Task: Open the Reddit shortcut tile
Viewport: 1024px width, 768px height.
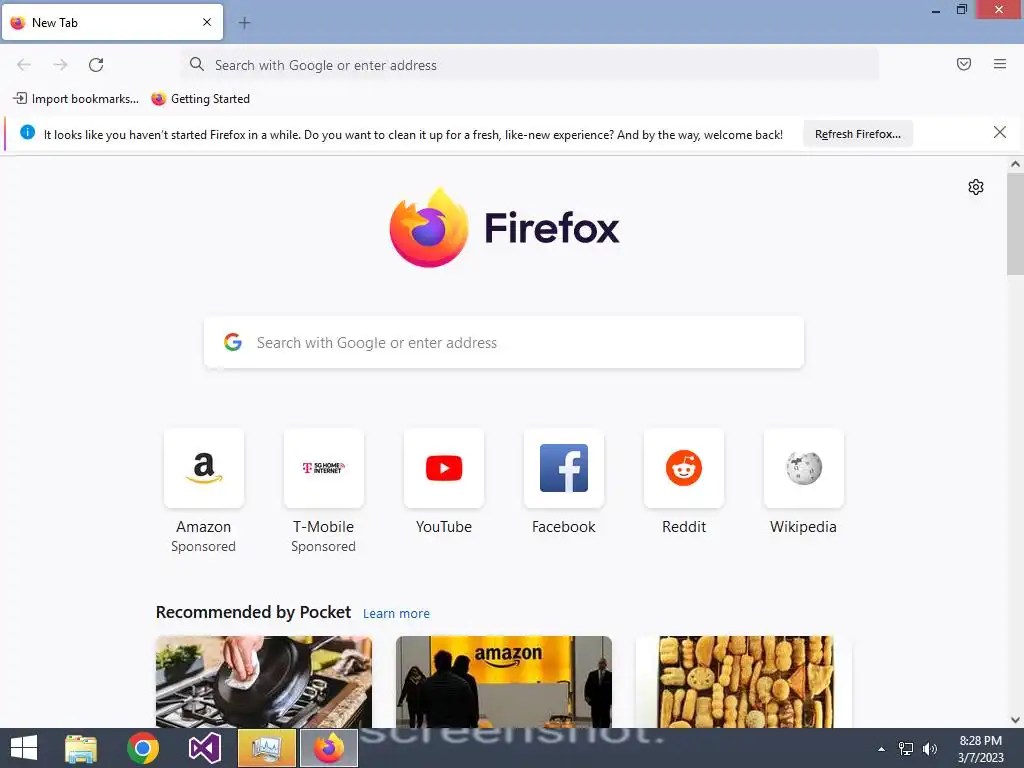Action: 684,468
